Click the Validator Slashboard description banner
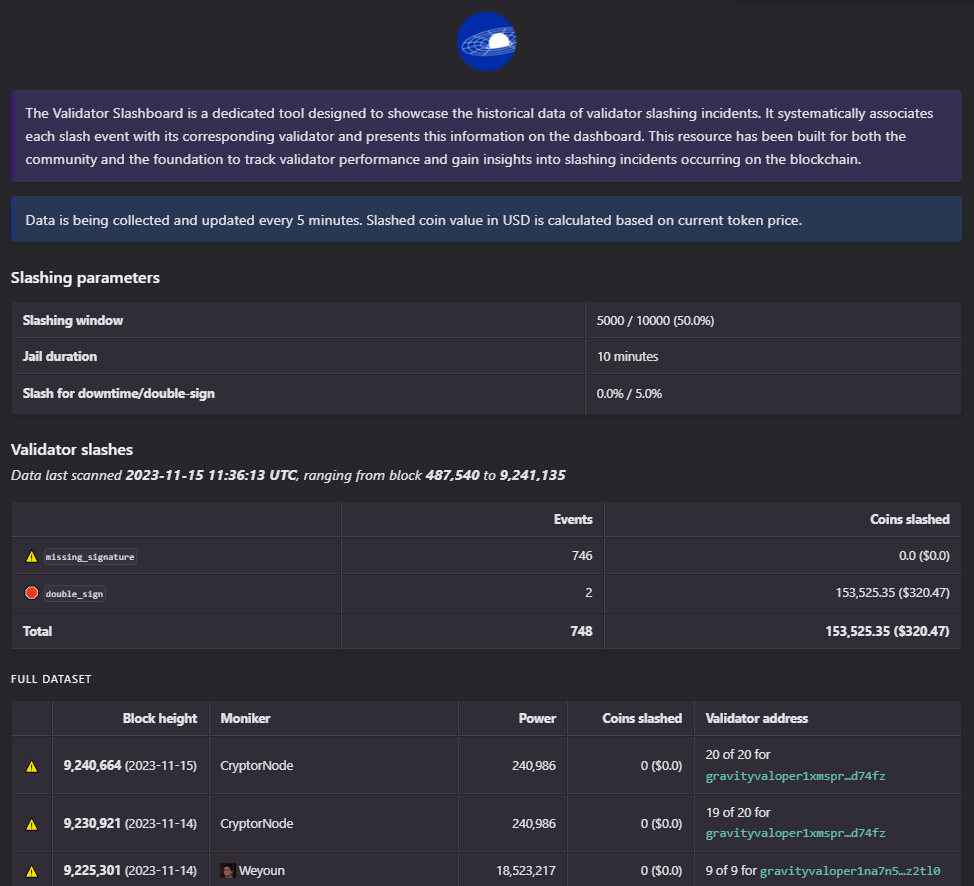 point(486,136)
